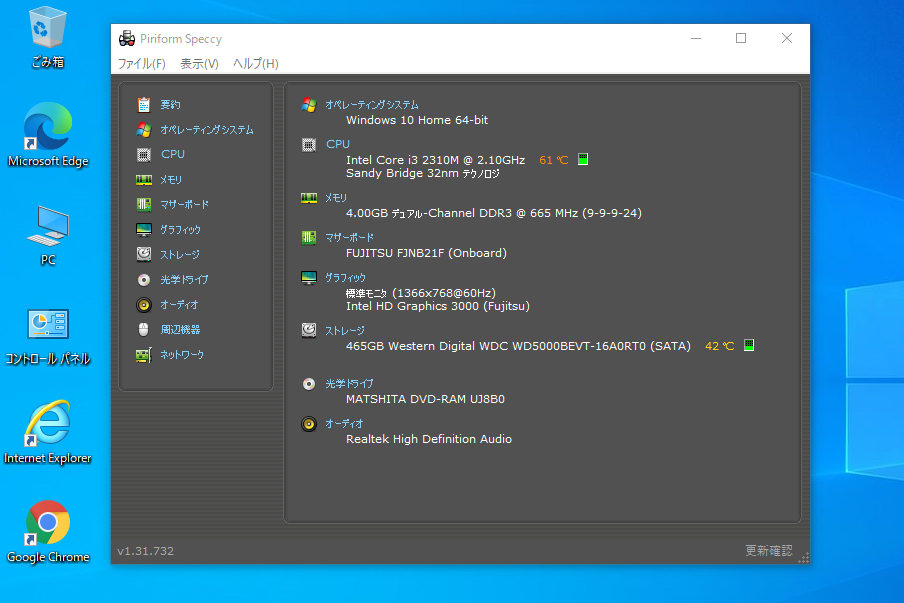
Task: Click the グラフィック heading link in summary
Action: pos(345,277)
